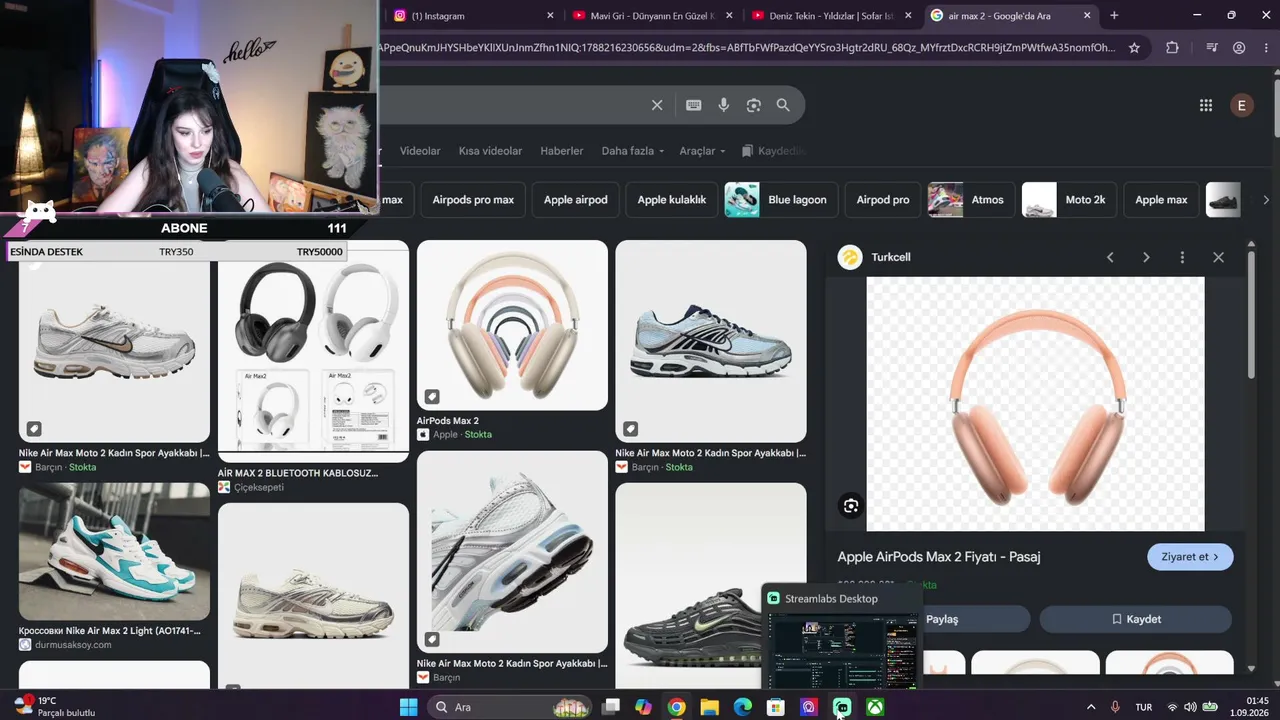The image size is (1280, 720).
Task: Filter by Apple max chip
Action: click(1162, 200)
